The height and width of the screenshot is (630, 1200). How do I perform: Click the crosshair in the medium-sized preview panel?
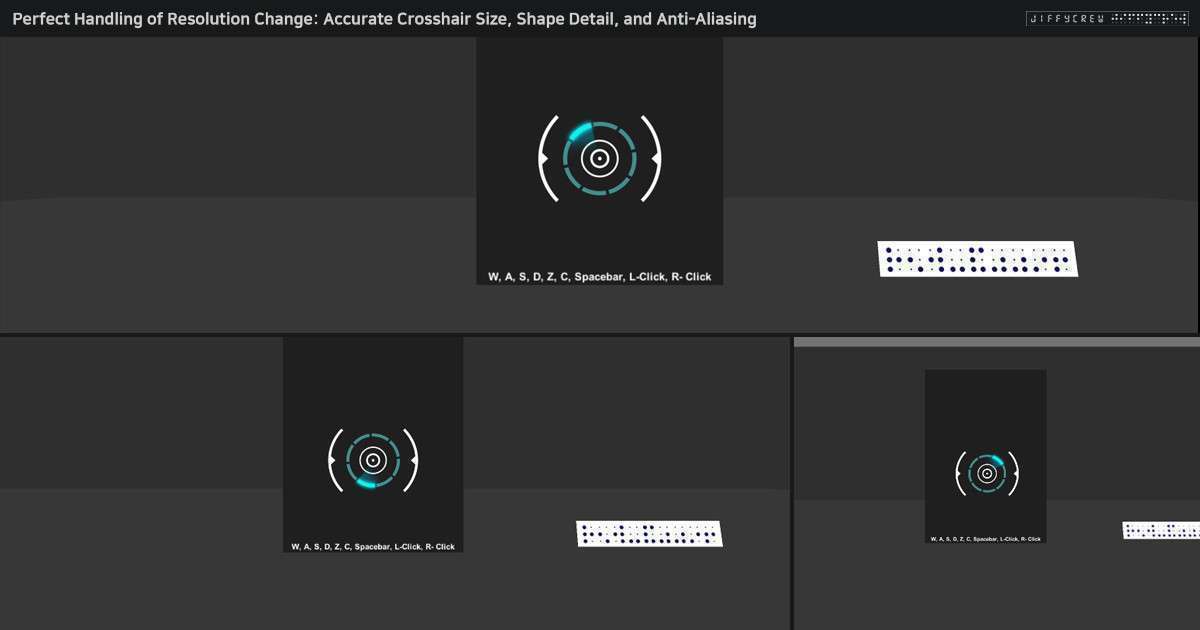373,460
